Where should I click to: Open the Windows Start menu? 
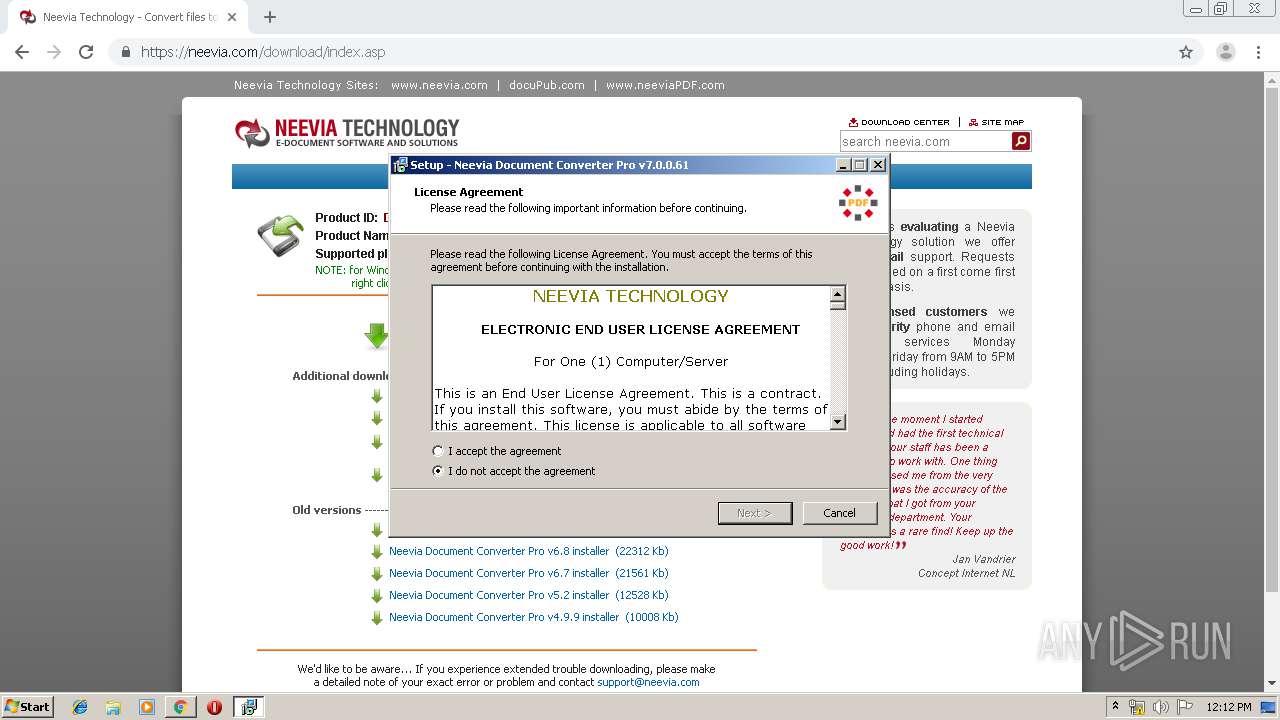28,706
